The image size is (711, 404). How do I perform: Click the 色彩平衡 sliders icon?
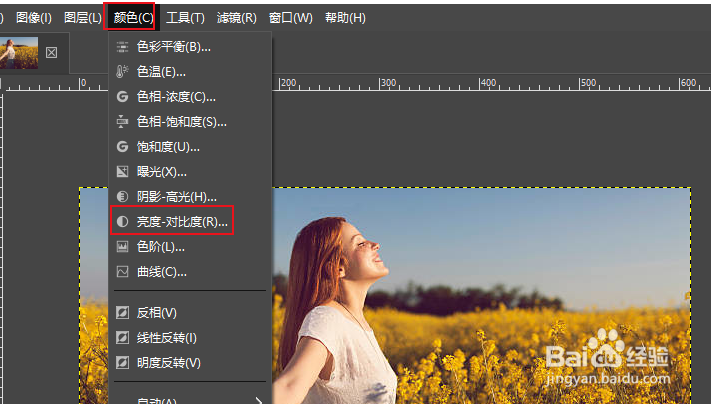(x=122, y=47)
